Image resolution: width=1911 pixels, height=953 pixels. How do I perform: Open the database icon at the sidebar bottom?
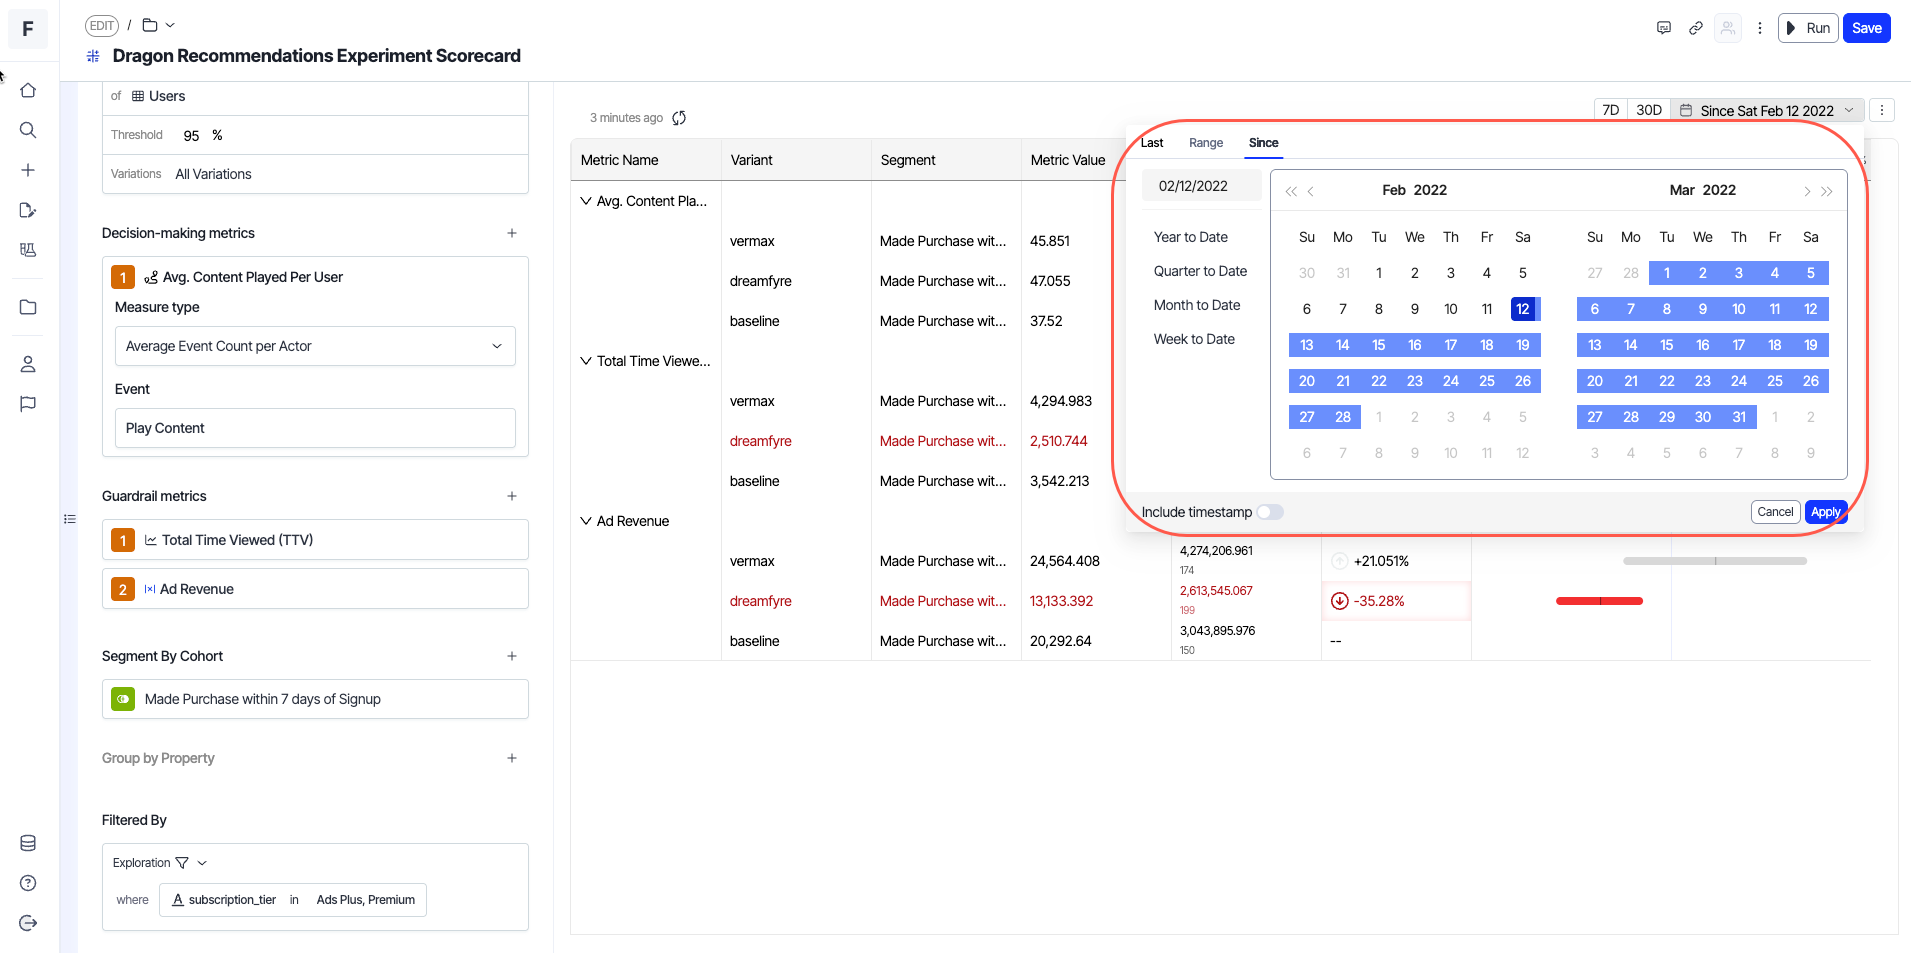point(28,843)
